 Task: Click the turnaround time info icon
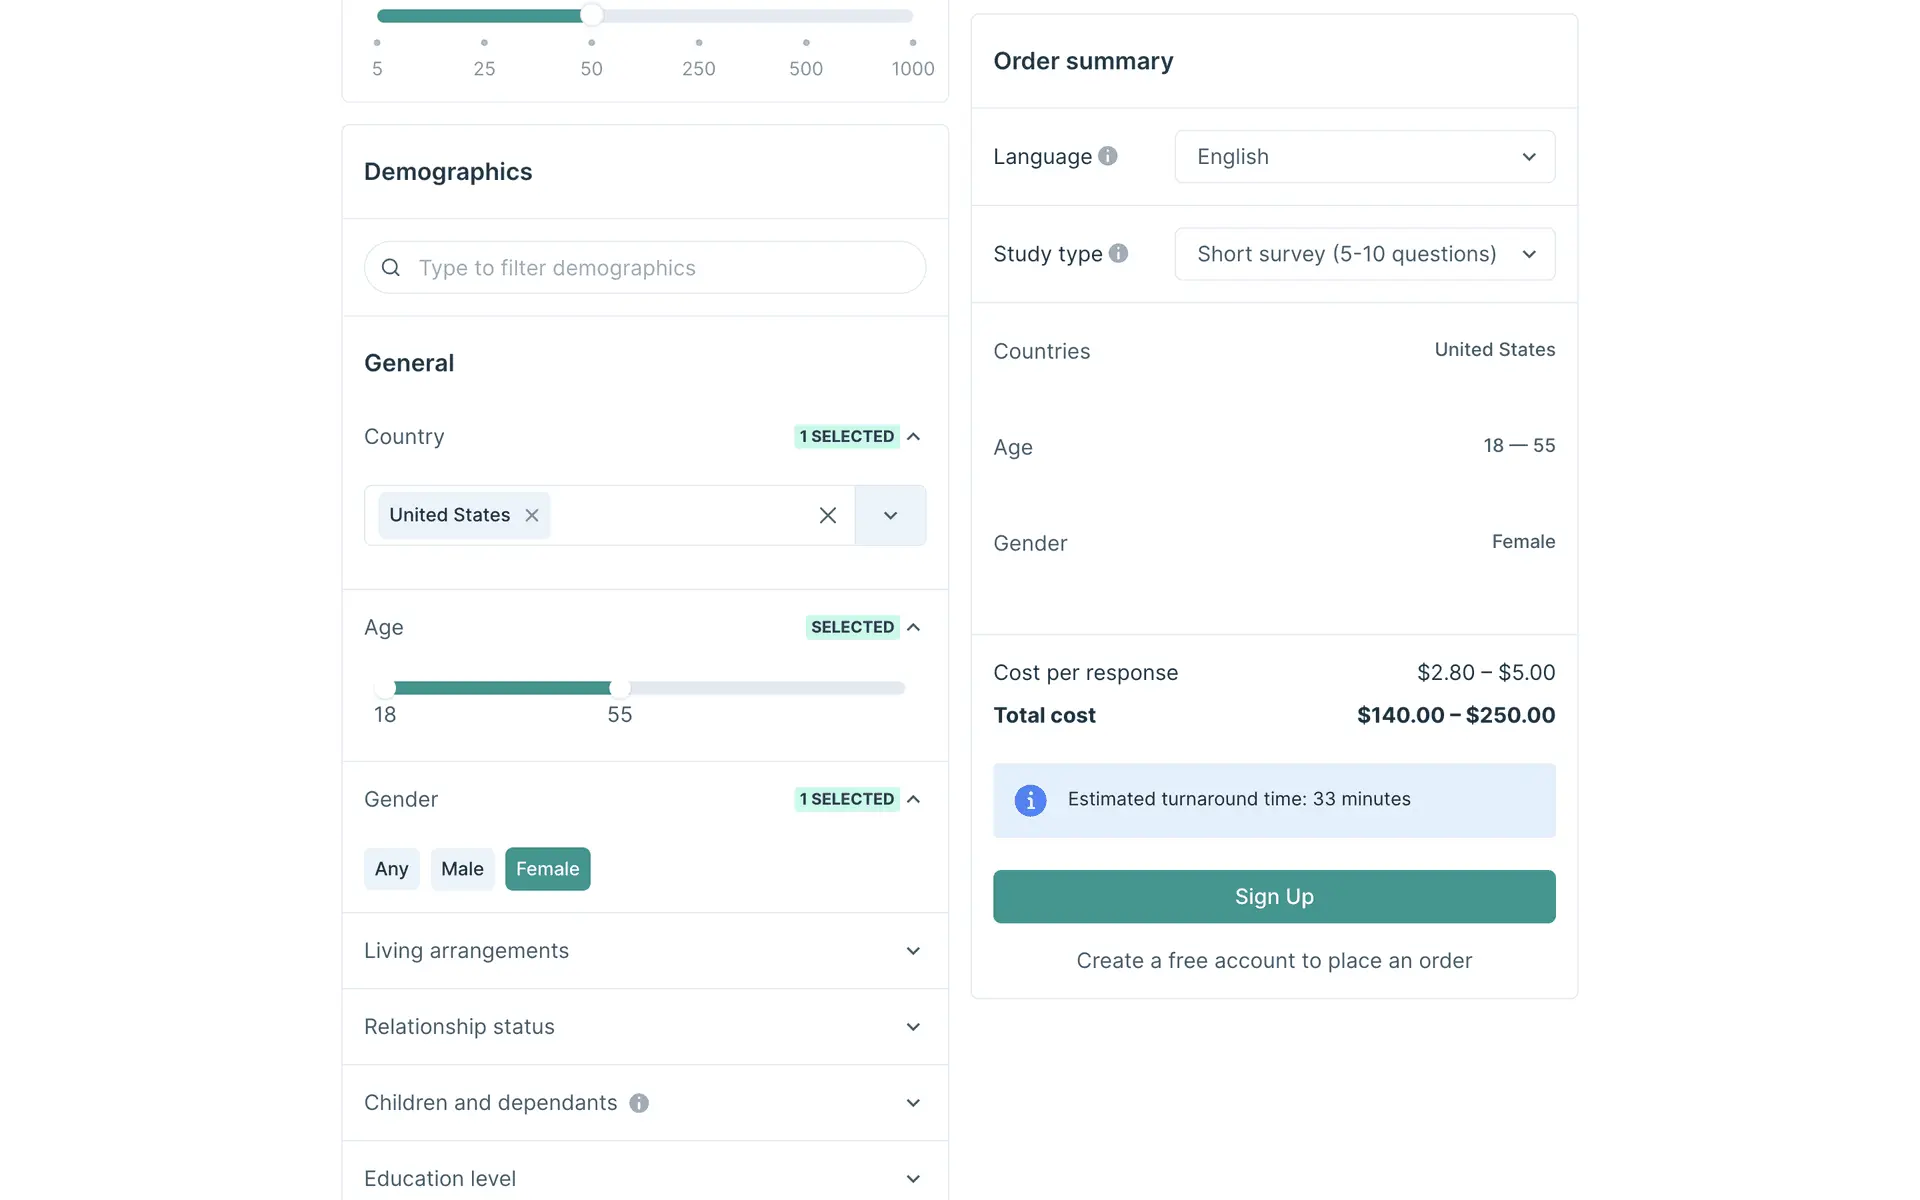click(x=1030, y=800)
